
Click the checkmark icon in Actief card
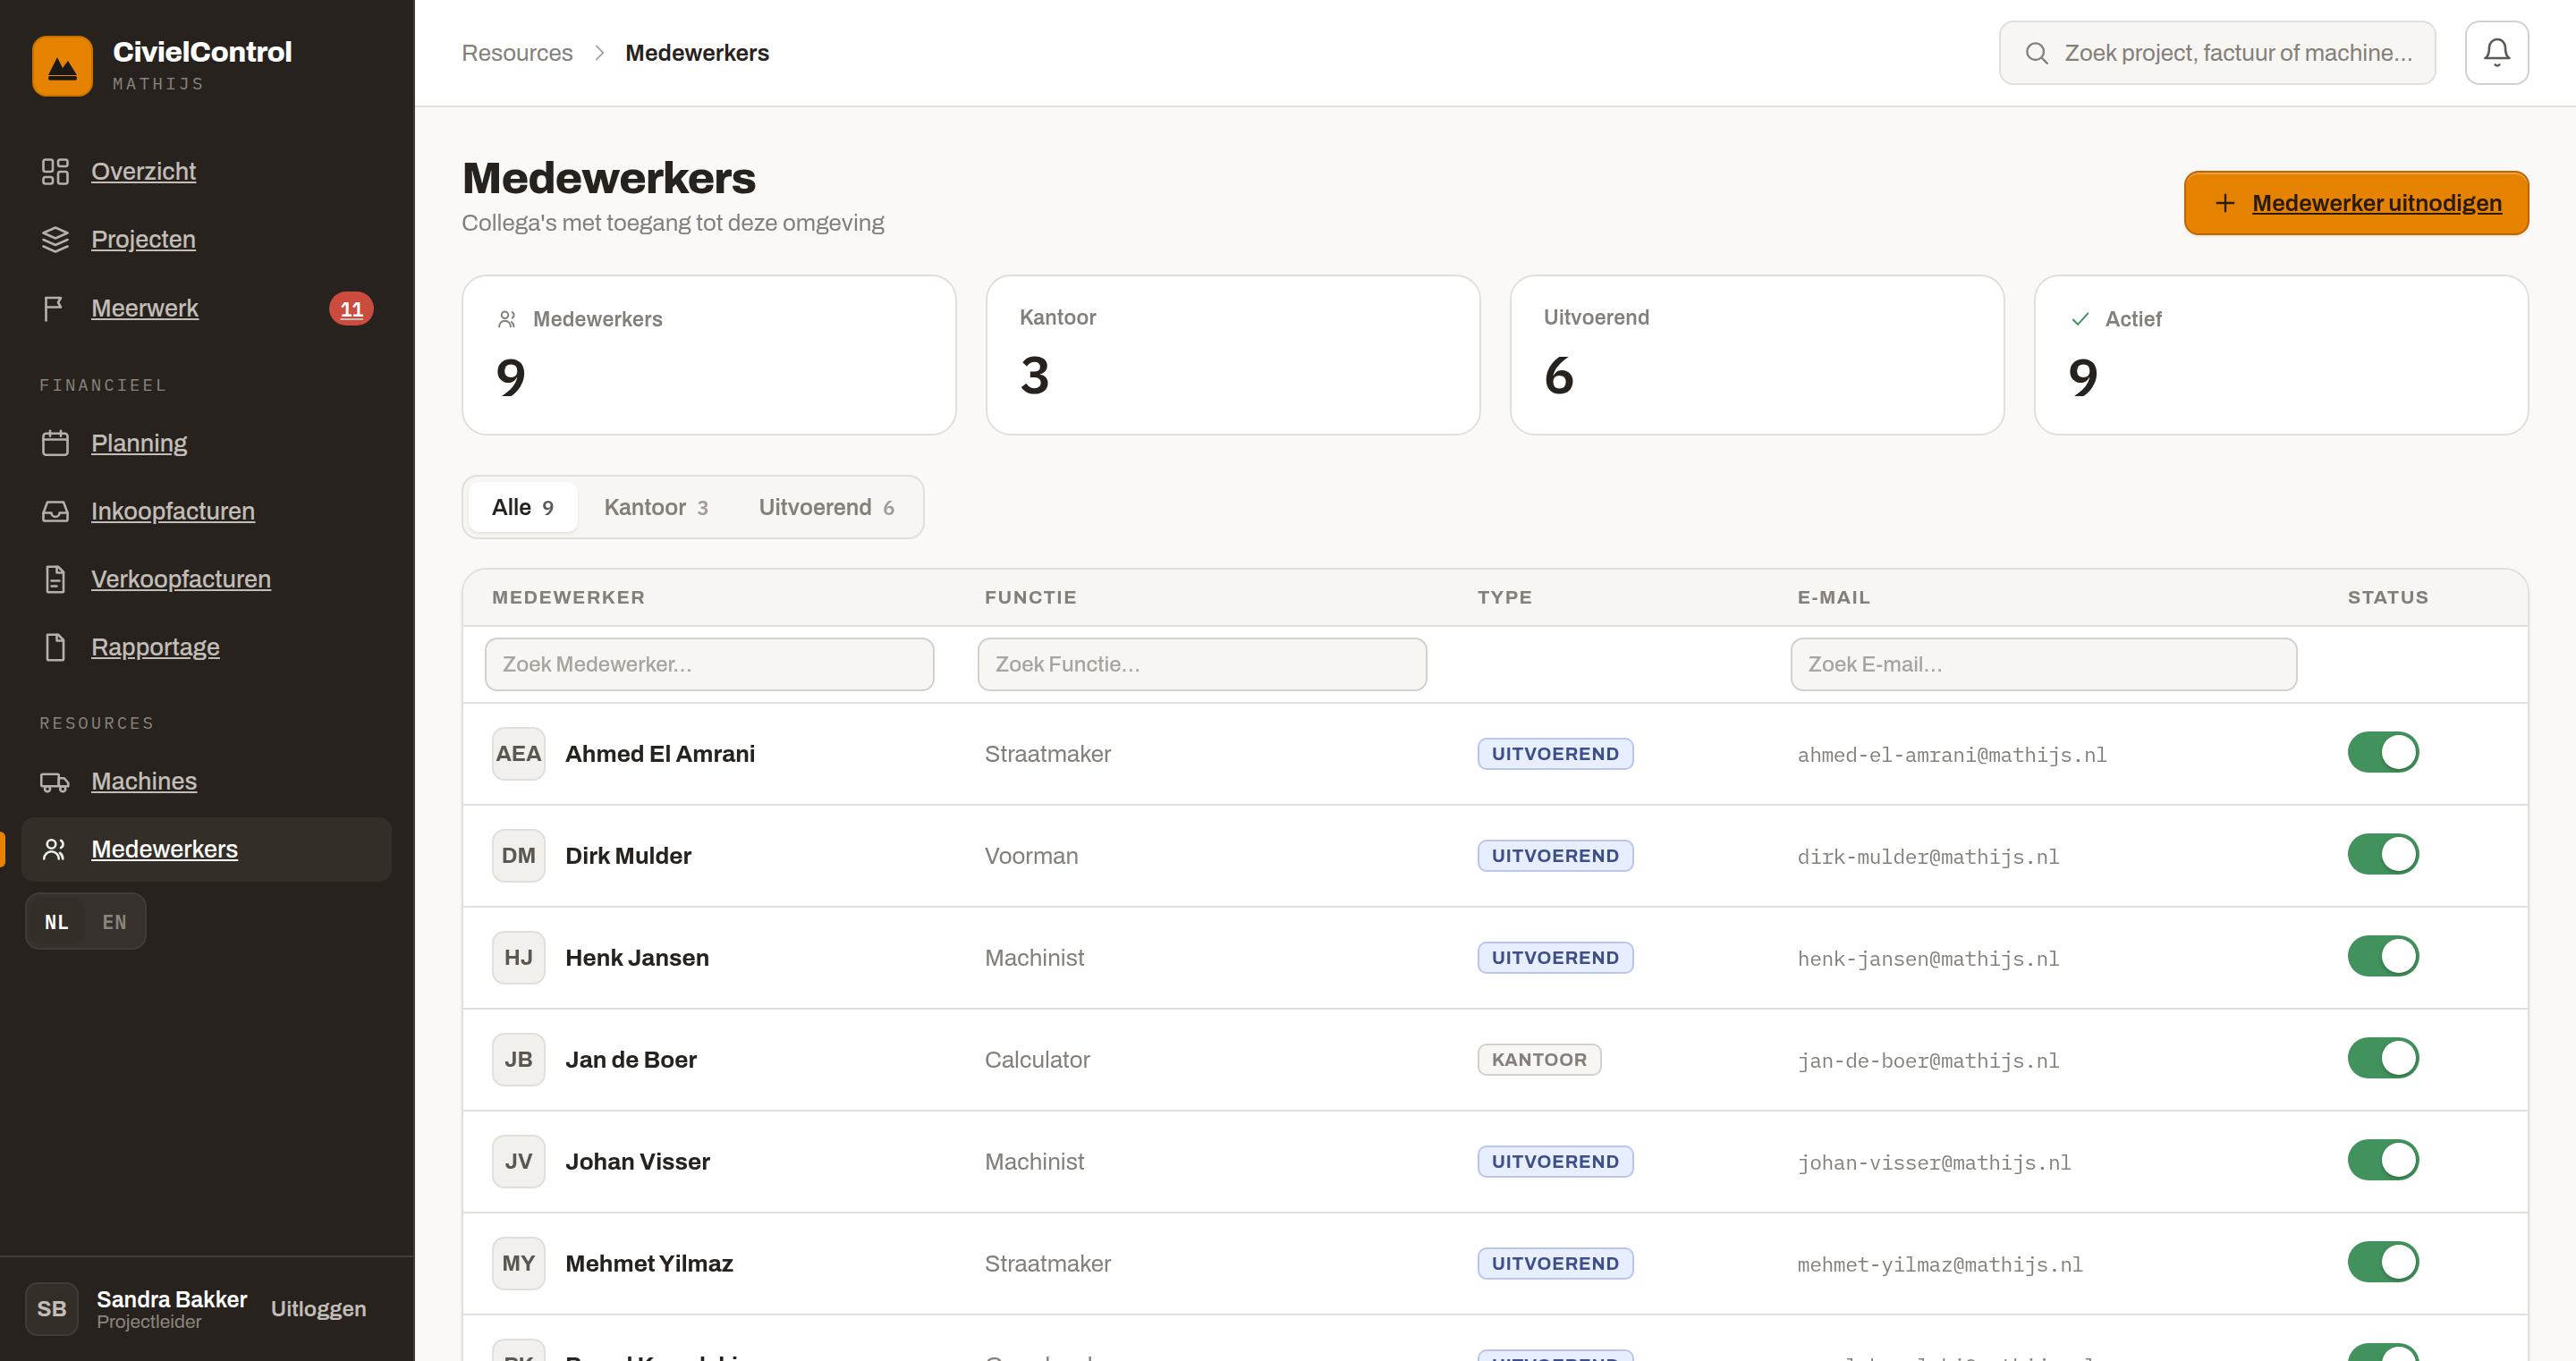pyautogui.click(x=2080, y=319)
